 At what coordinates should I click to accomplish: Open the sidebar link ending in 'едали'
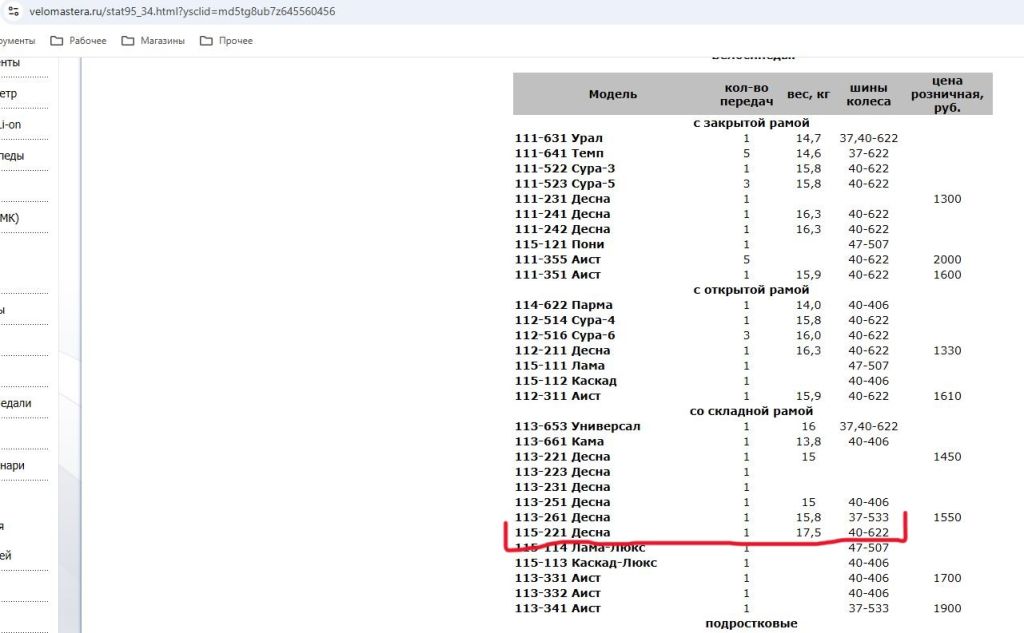[x=15, y=403]
